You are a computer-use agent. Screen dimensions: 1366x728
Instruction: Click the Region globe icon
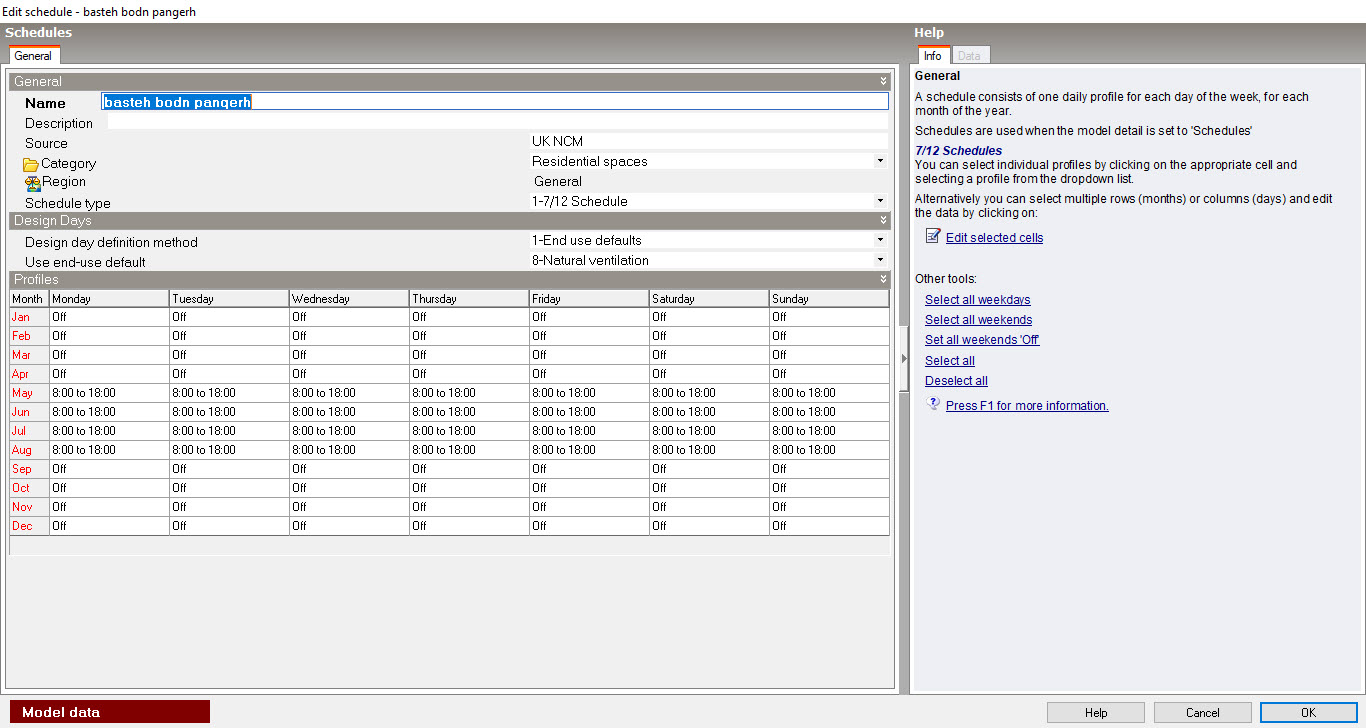pyautogui.click(x=33, y=182)
